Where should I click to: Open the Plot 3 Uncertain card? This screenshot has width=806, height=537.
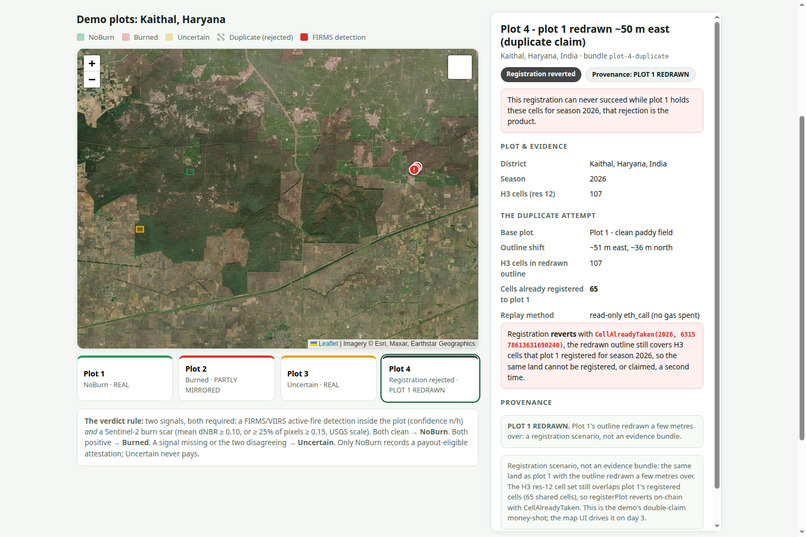[328, 378]
